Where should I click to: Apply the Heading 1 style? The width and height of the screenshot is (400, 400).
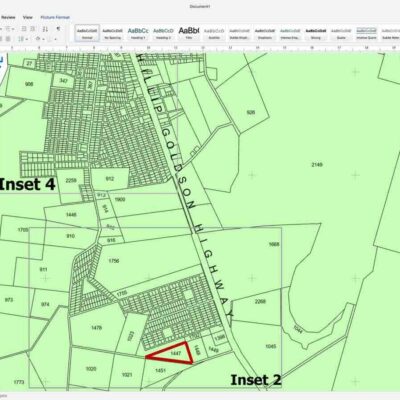[138, 33]
